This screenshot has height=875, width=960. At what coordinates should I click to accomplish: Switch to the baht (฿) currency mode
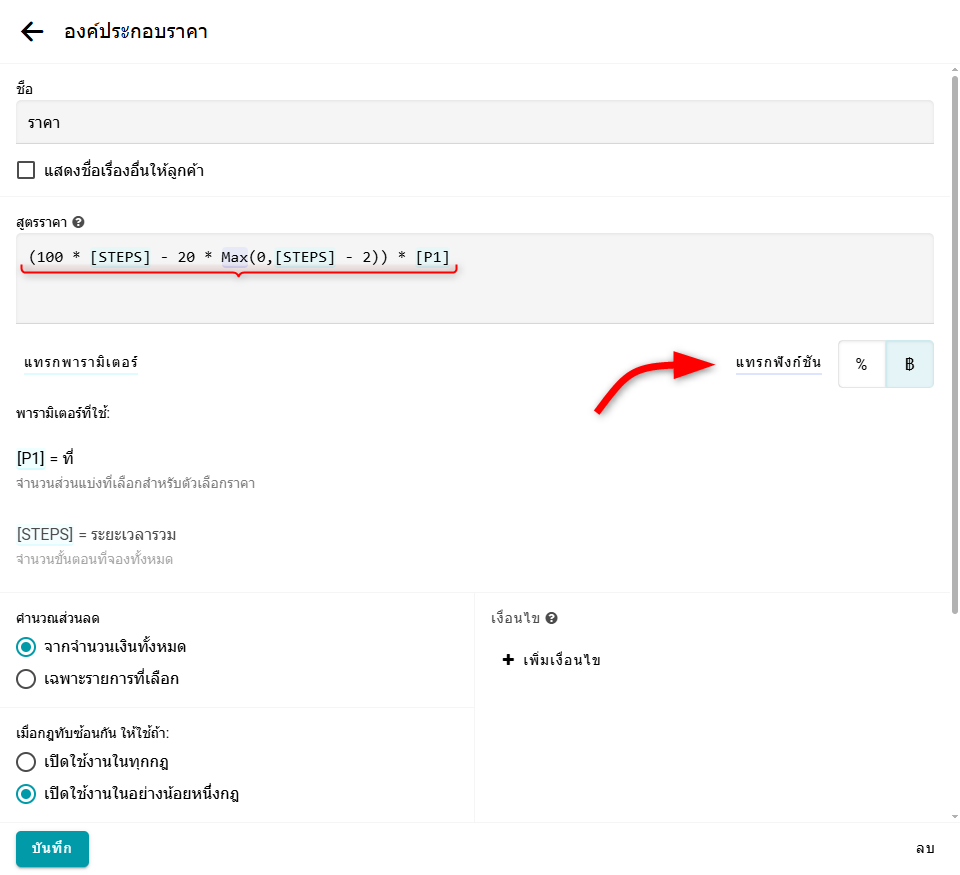click(909, 364)
